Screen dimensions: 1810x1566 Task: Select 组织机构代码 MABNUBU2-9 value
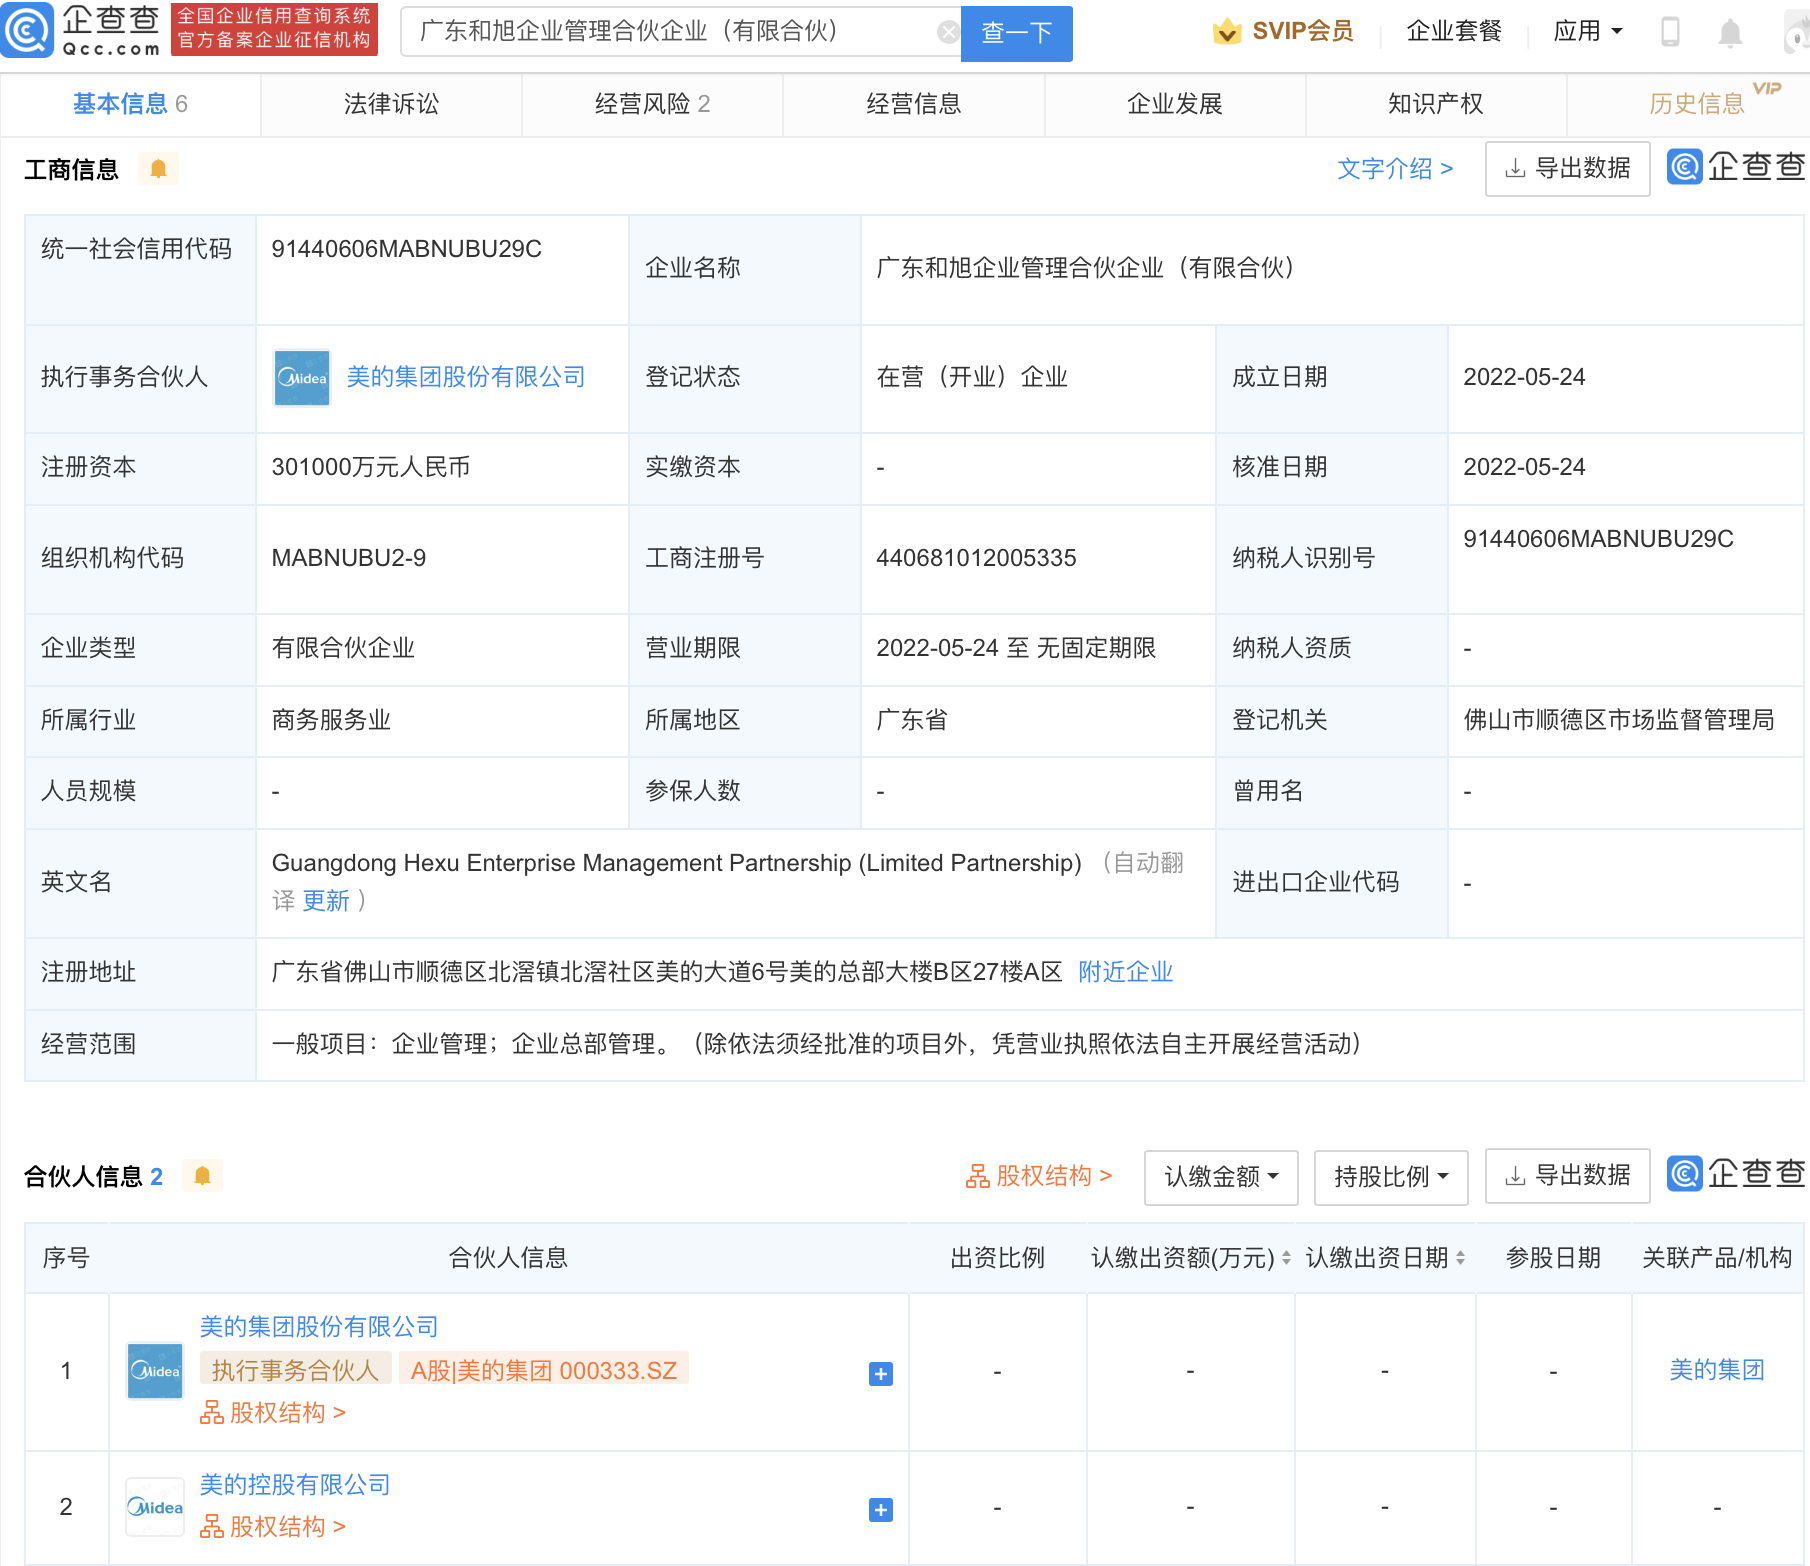pos(349,558)
